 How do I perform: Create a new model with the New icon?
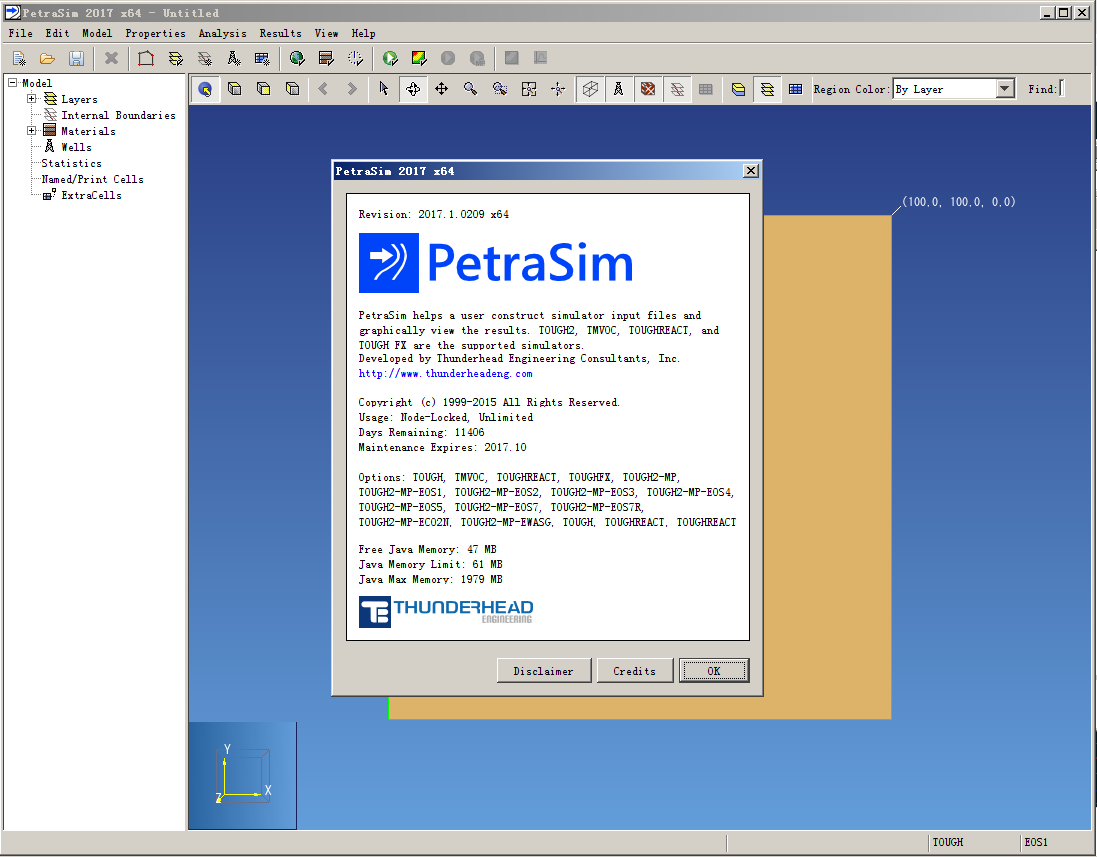(x=19, y=58)
